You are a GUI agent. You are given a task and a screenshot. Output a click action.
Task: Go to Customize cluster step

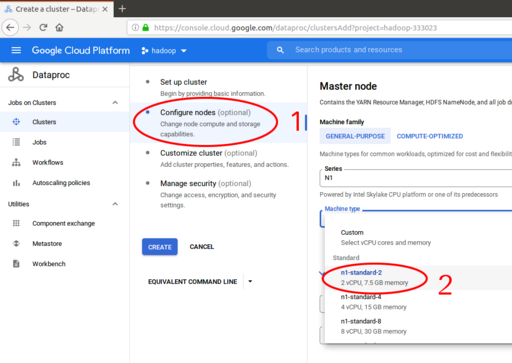[x=218, y=158]
